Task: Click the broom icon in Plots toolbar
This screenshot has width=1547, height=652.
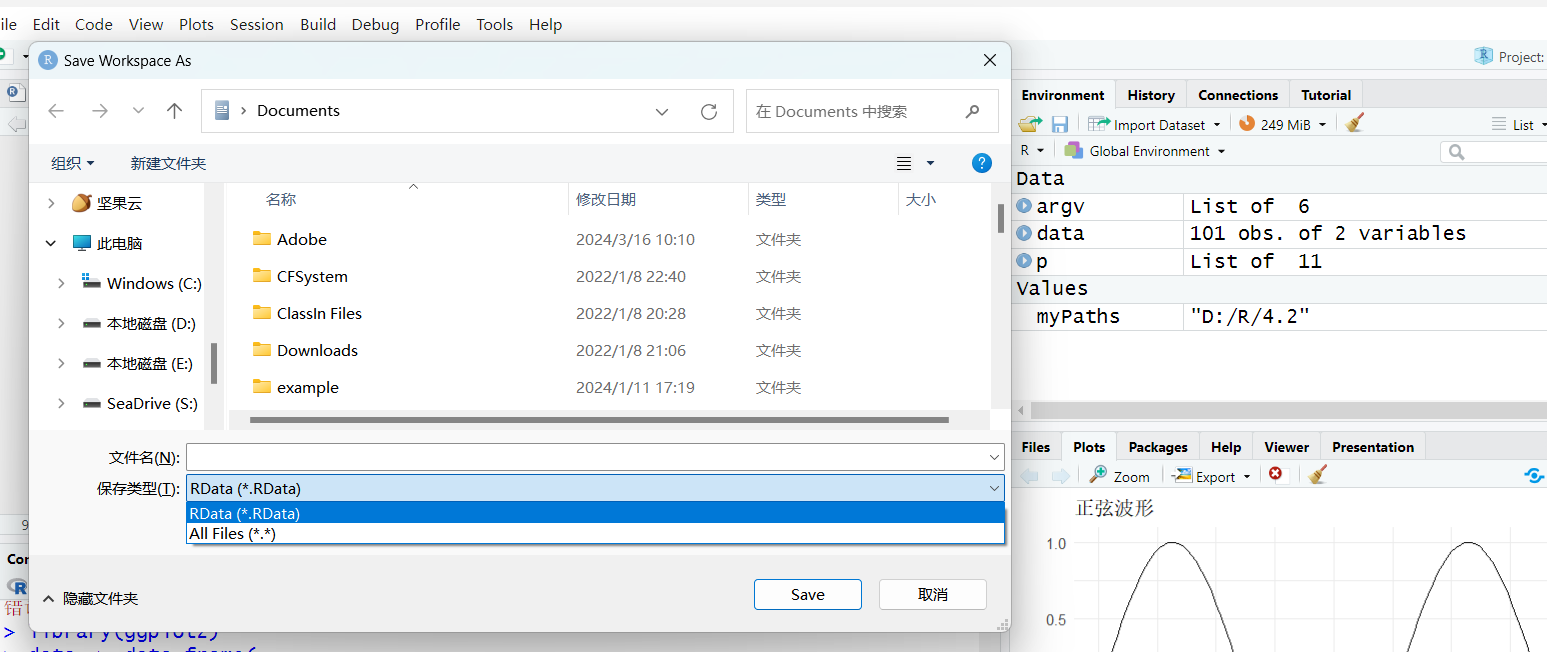Action: pyautogui.click(x=1317, y=475)
